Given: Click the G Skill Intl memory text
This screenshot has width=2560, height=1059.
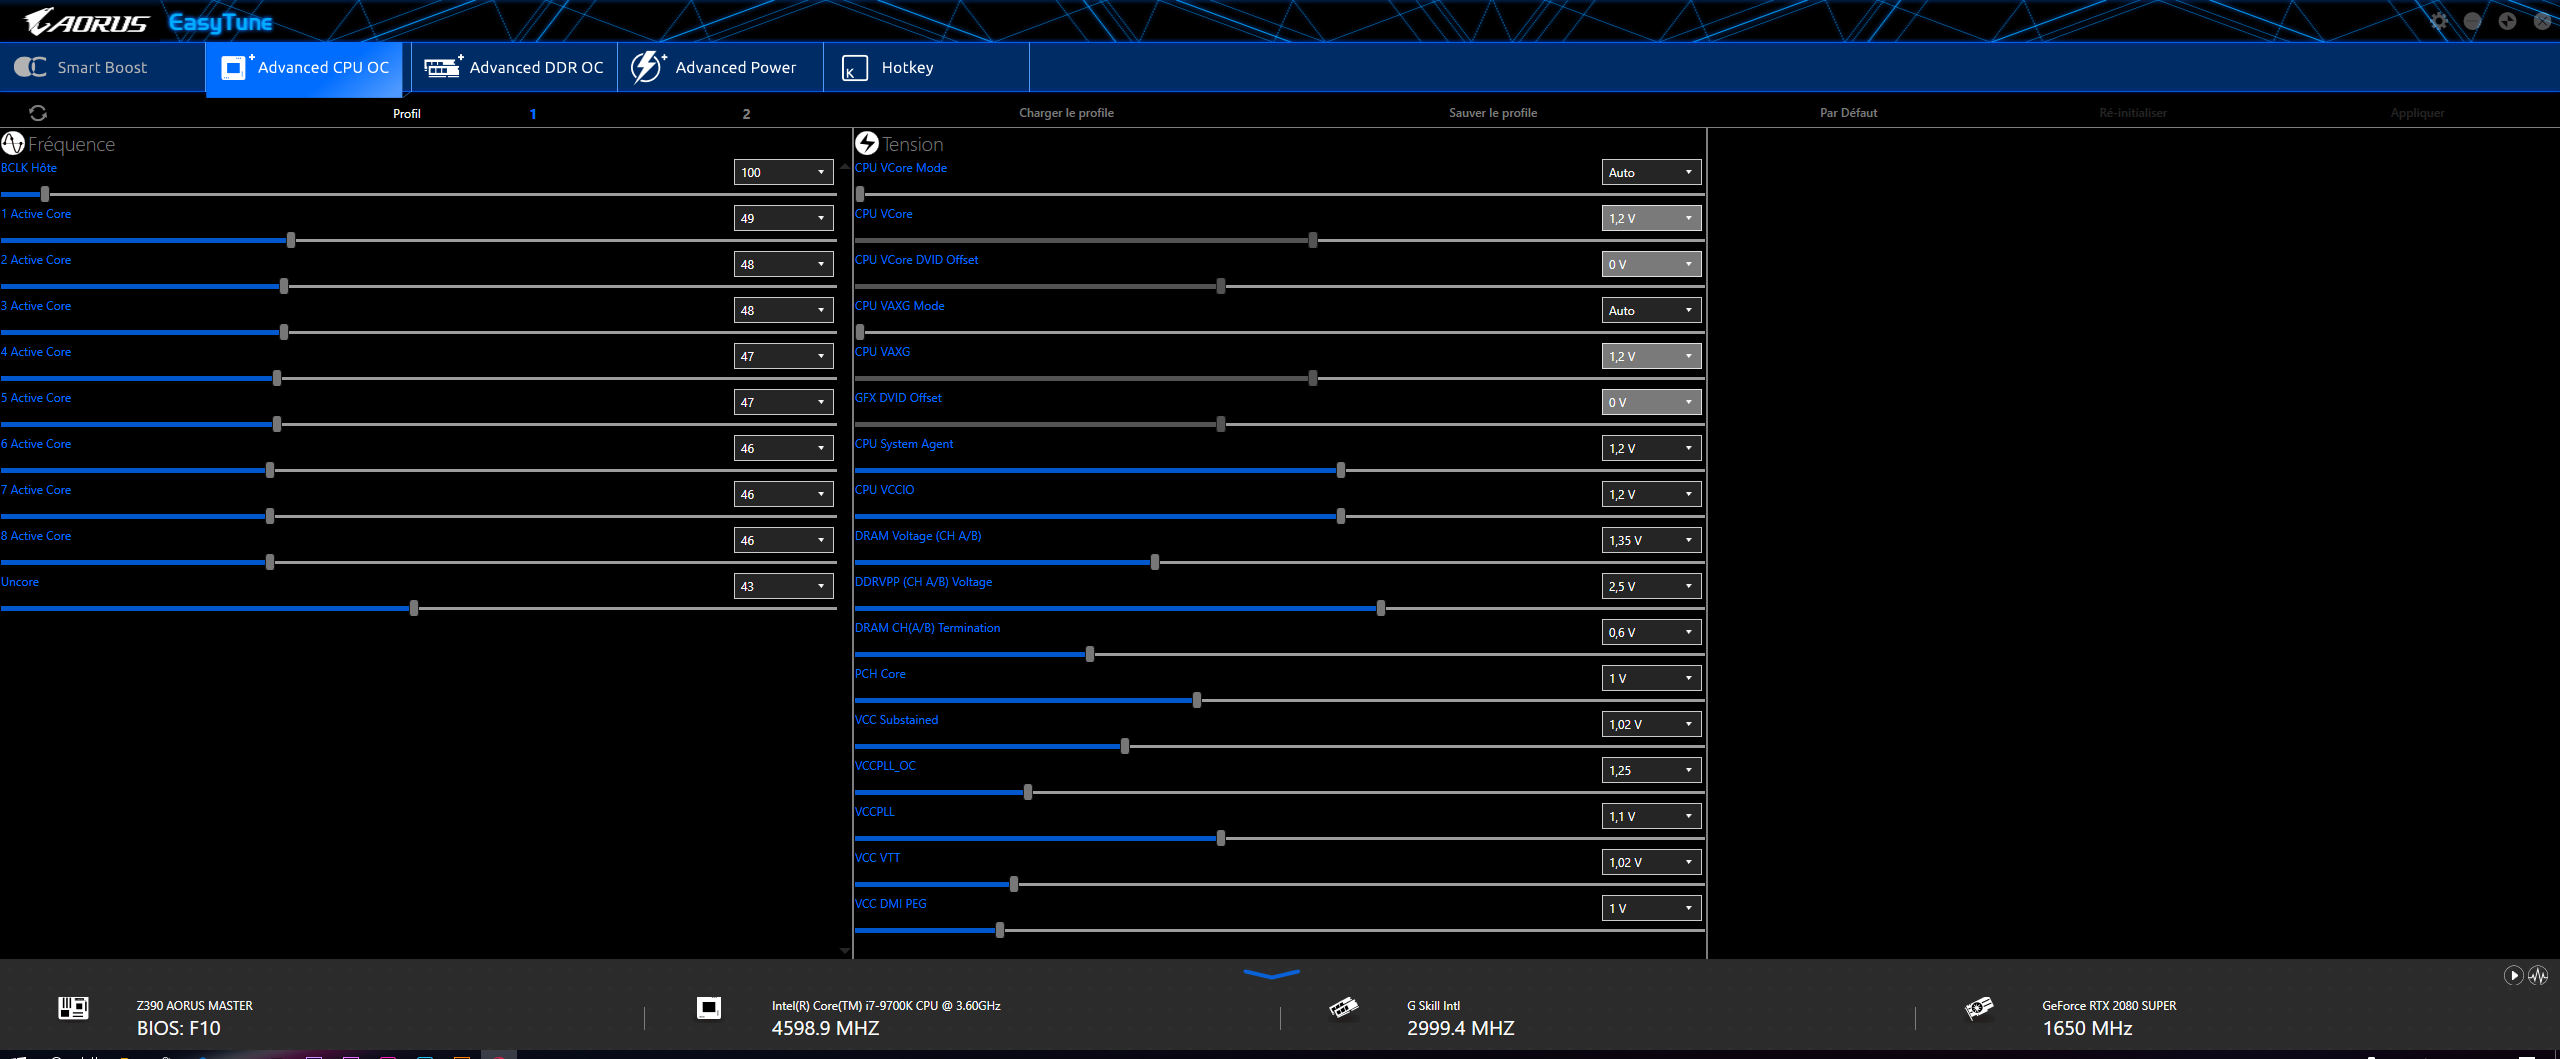Looking at the screenshot, I should pos(1433,1006).
